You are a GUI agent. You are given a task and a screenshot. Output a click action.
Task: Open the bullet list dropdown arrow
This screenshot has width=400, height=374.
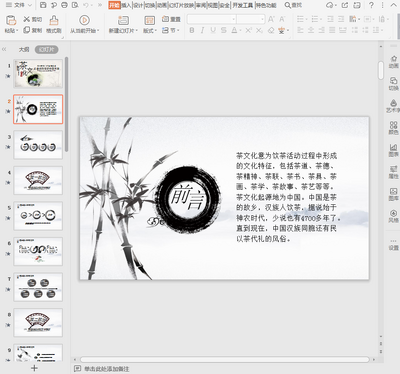(307, 19)
